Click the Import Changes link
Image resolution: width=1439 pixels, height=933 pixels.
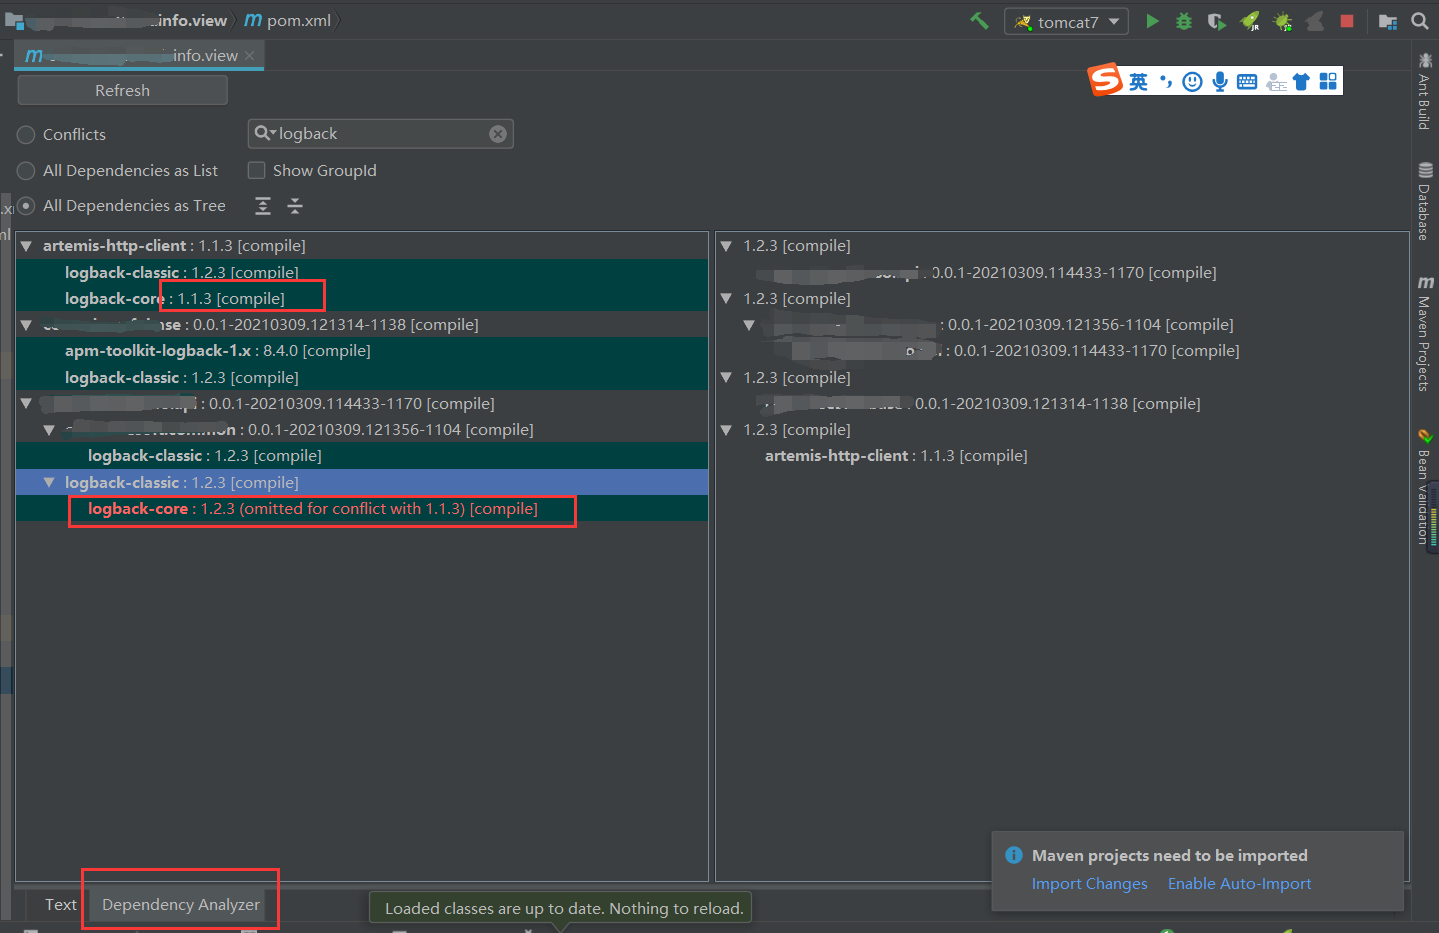tap(1089, 883)
